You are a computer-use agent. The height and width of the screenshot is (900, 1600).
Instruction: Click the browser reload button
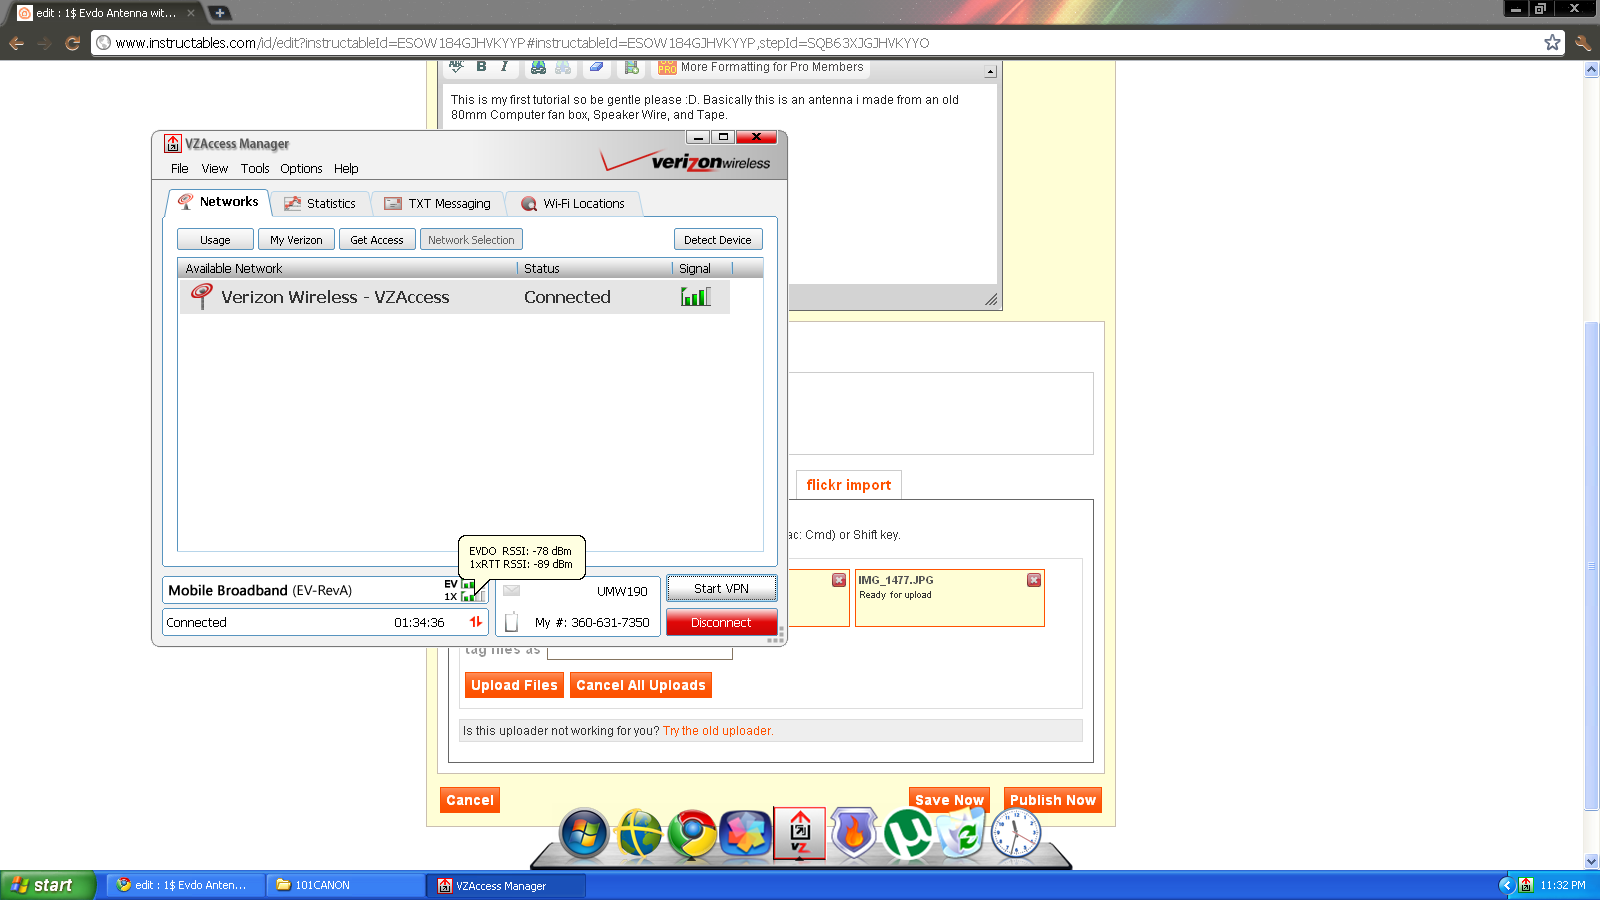[x=72, y=43]
